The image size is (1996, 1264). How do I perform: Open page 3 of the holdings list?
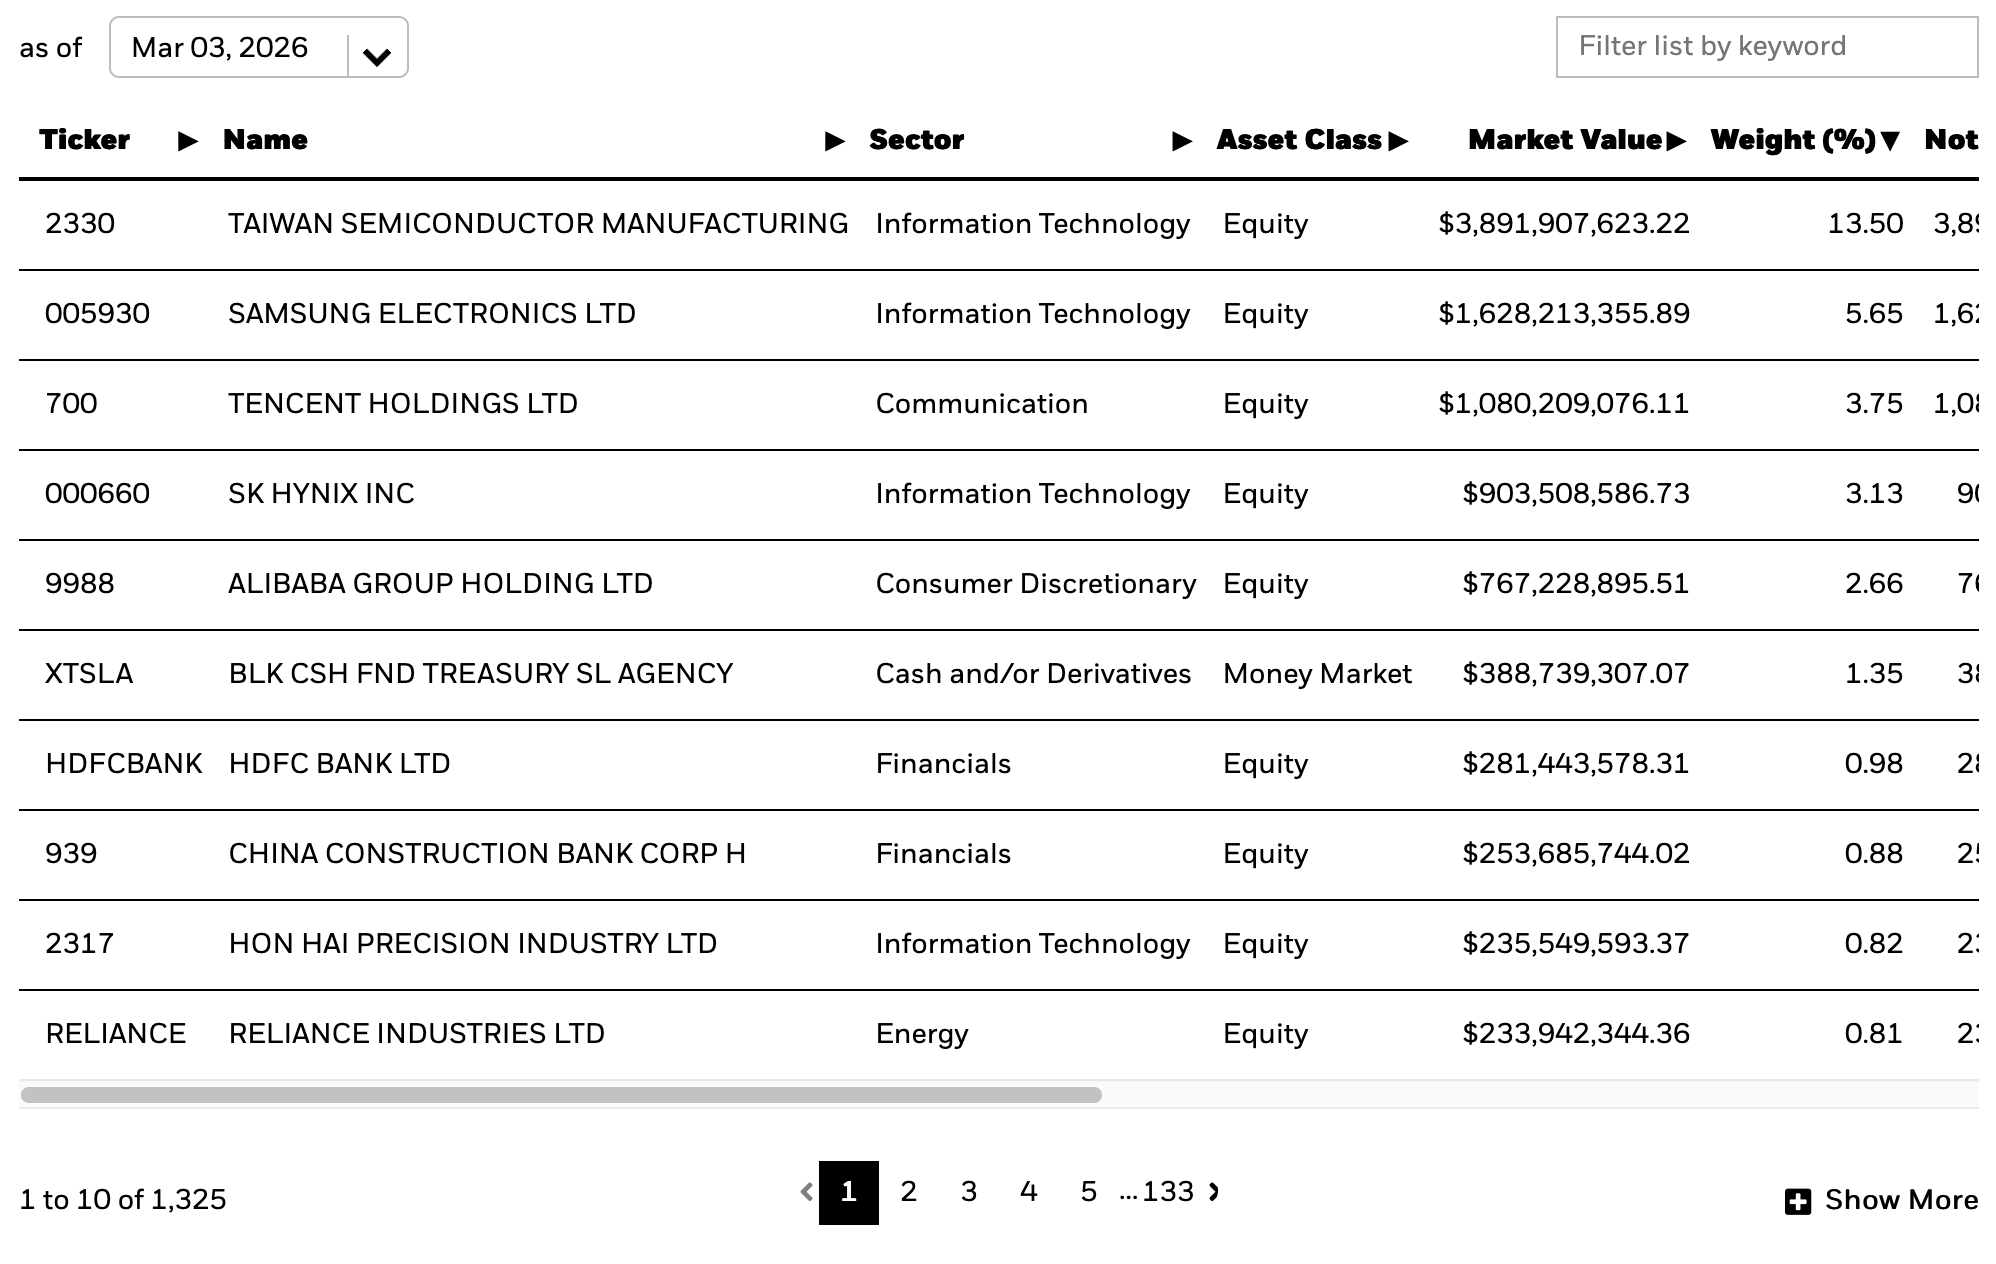(968, 1191)
